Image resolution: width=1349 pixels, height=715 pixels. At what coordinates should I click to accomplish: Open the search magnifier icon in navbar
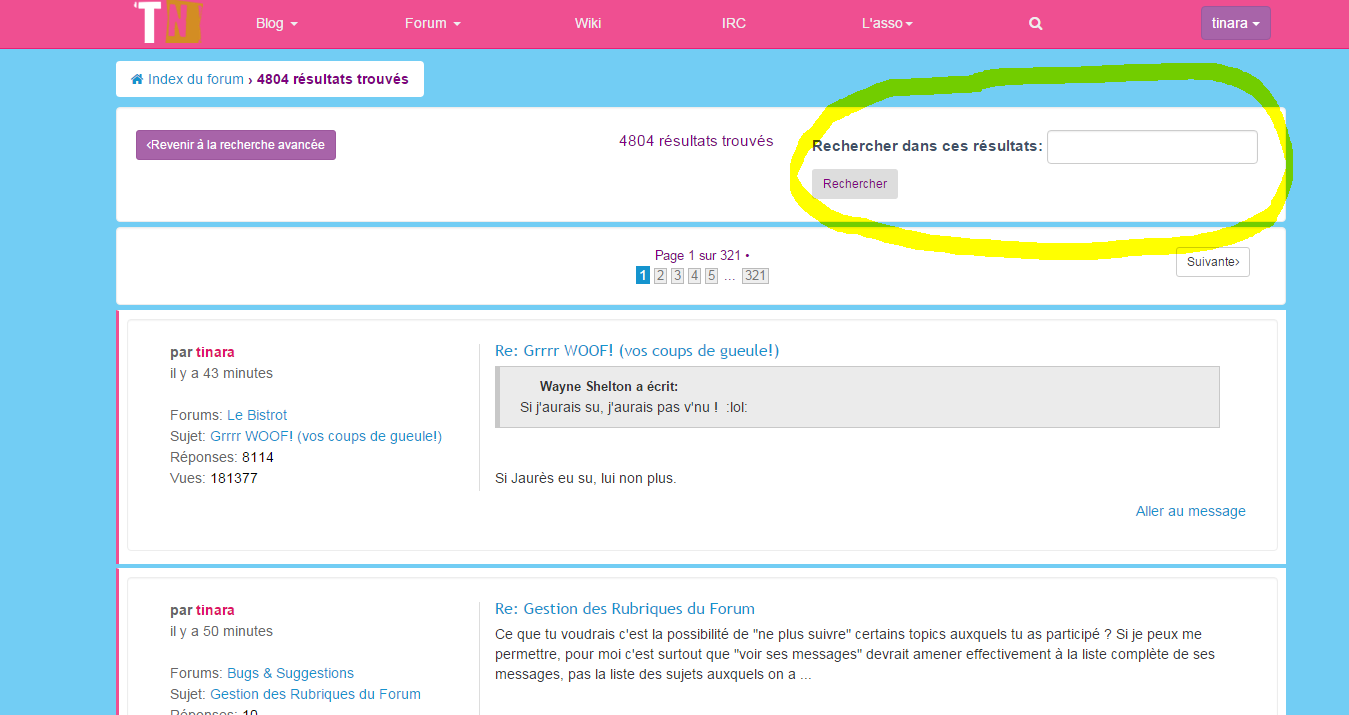pos(1036,24)
